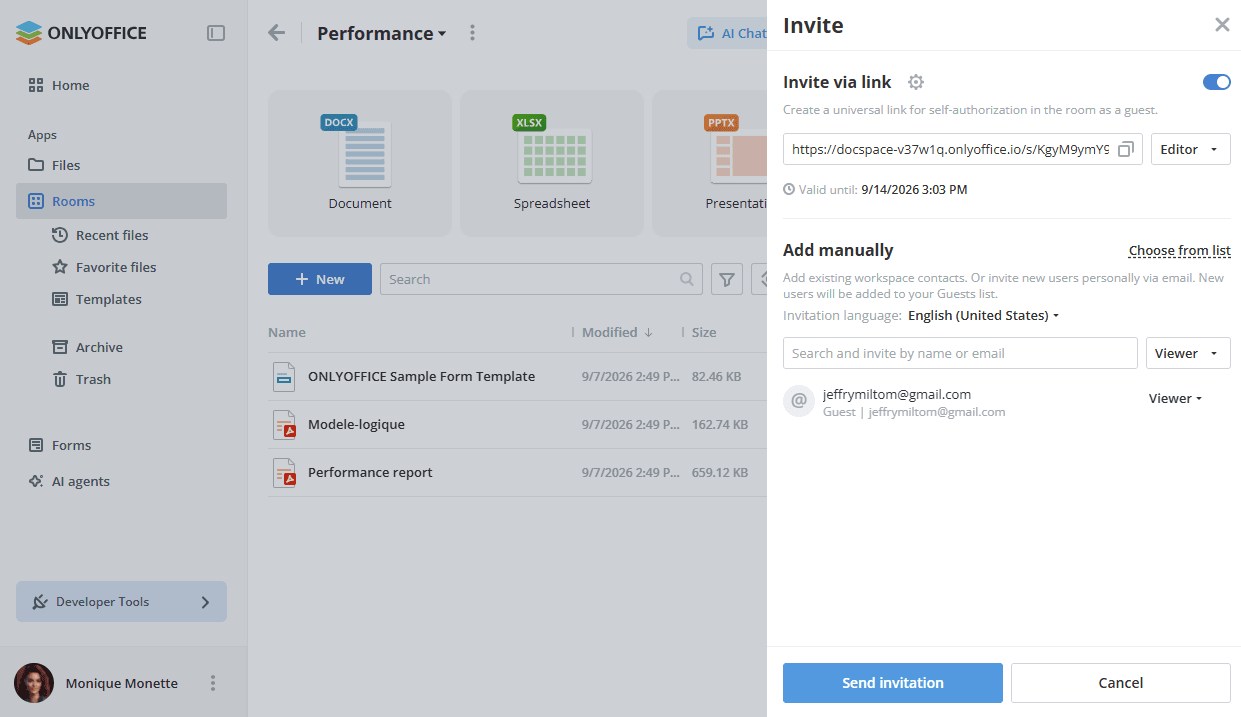Create a new Spreadsheet from XLSX tile

(552, 163)
